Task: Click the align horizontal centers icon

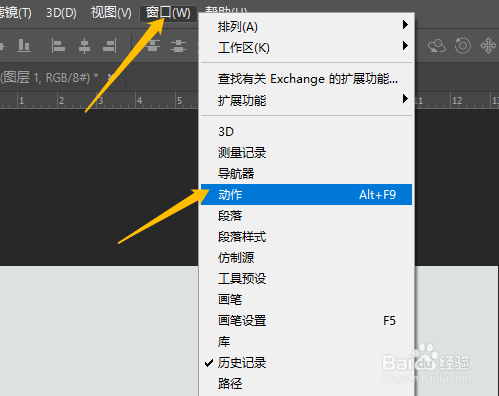Action: tap(84, 46)
